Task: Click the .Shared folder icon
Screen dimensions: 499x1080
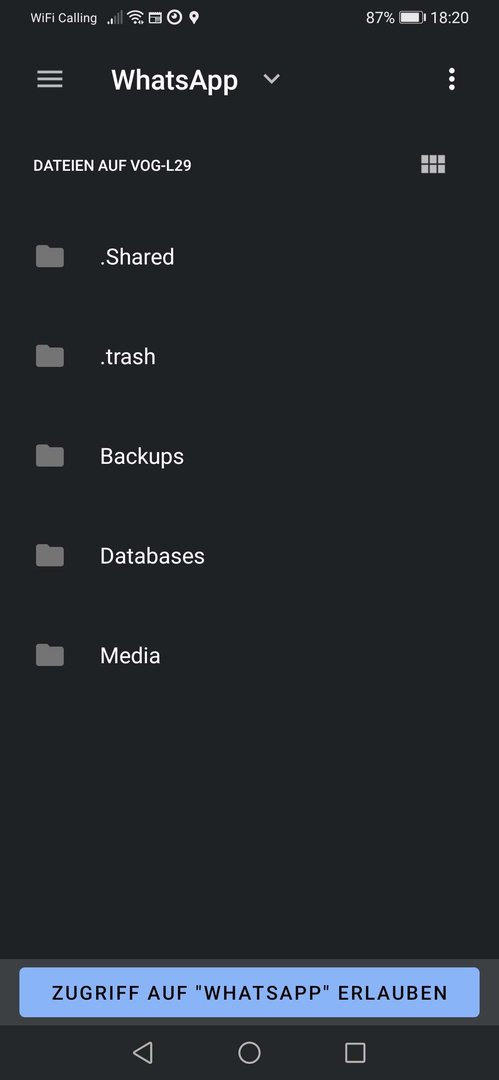Action: point(50,256)
